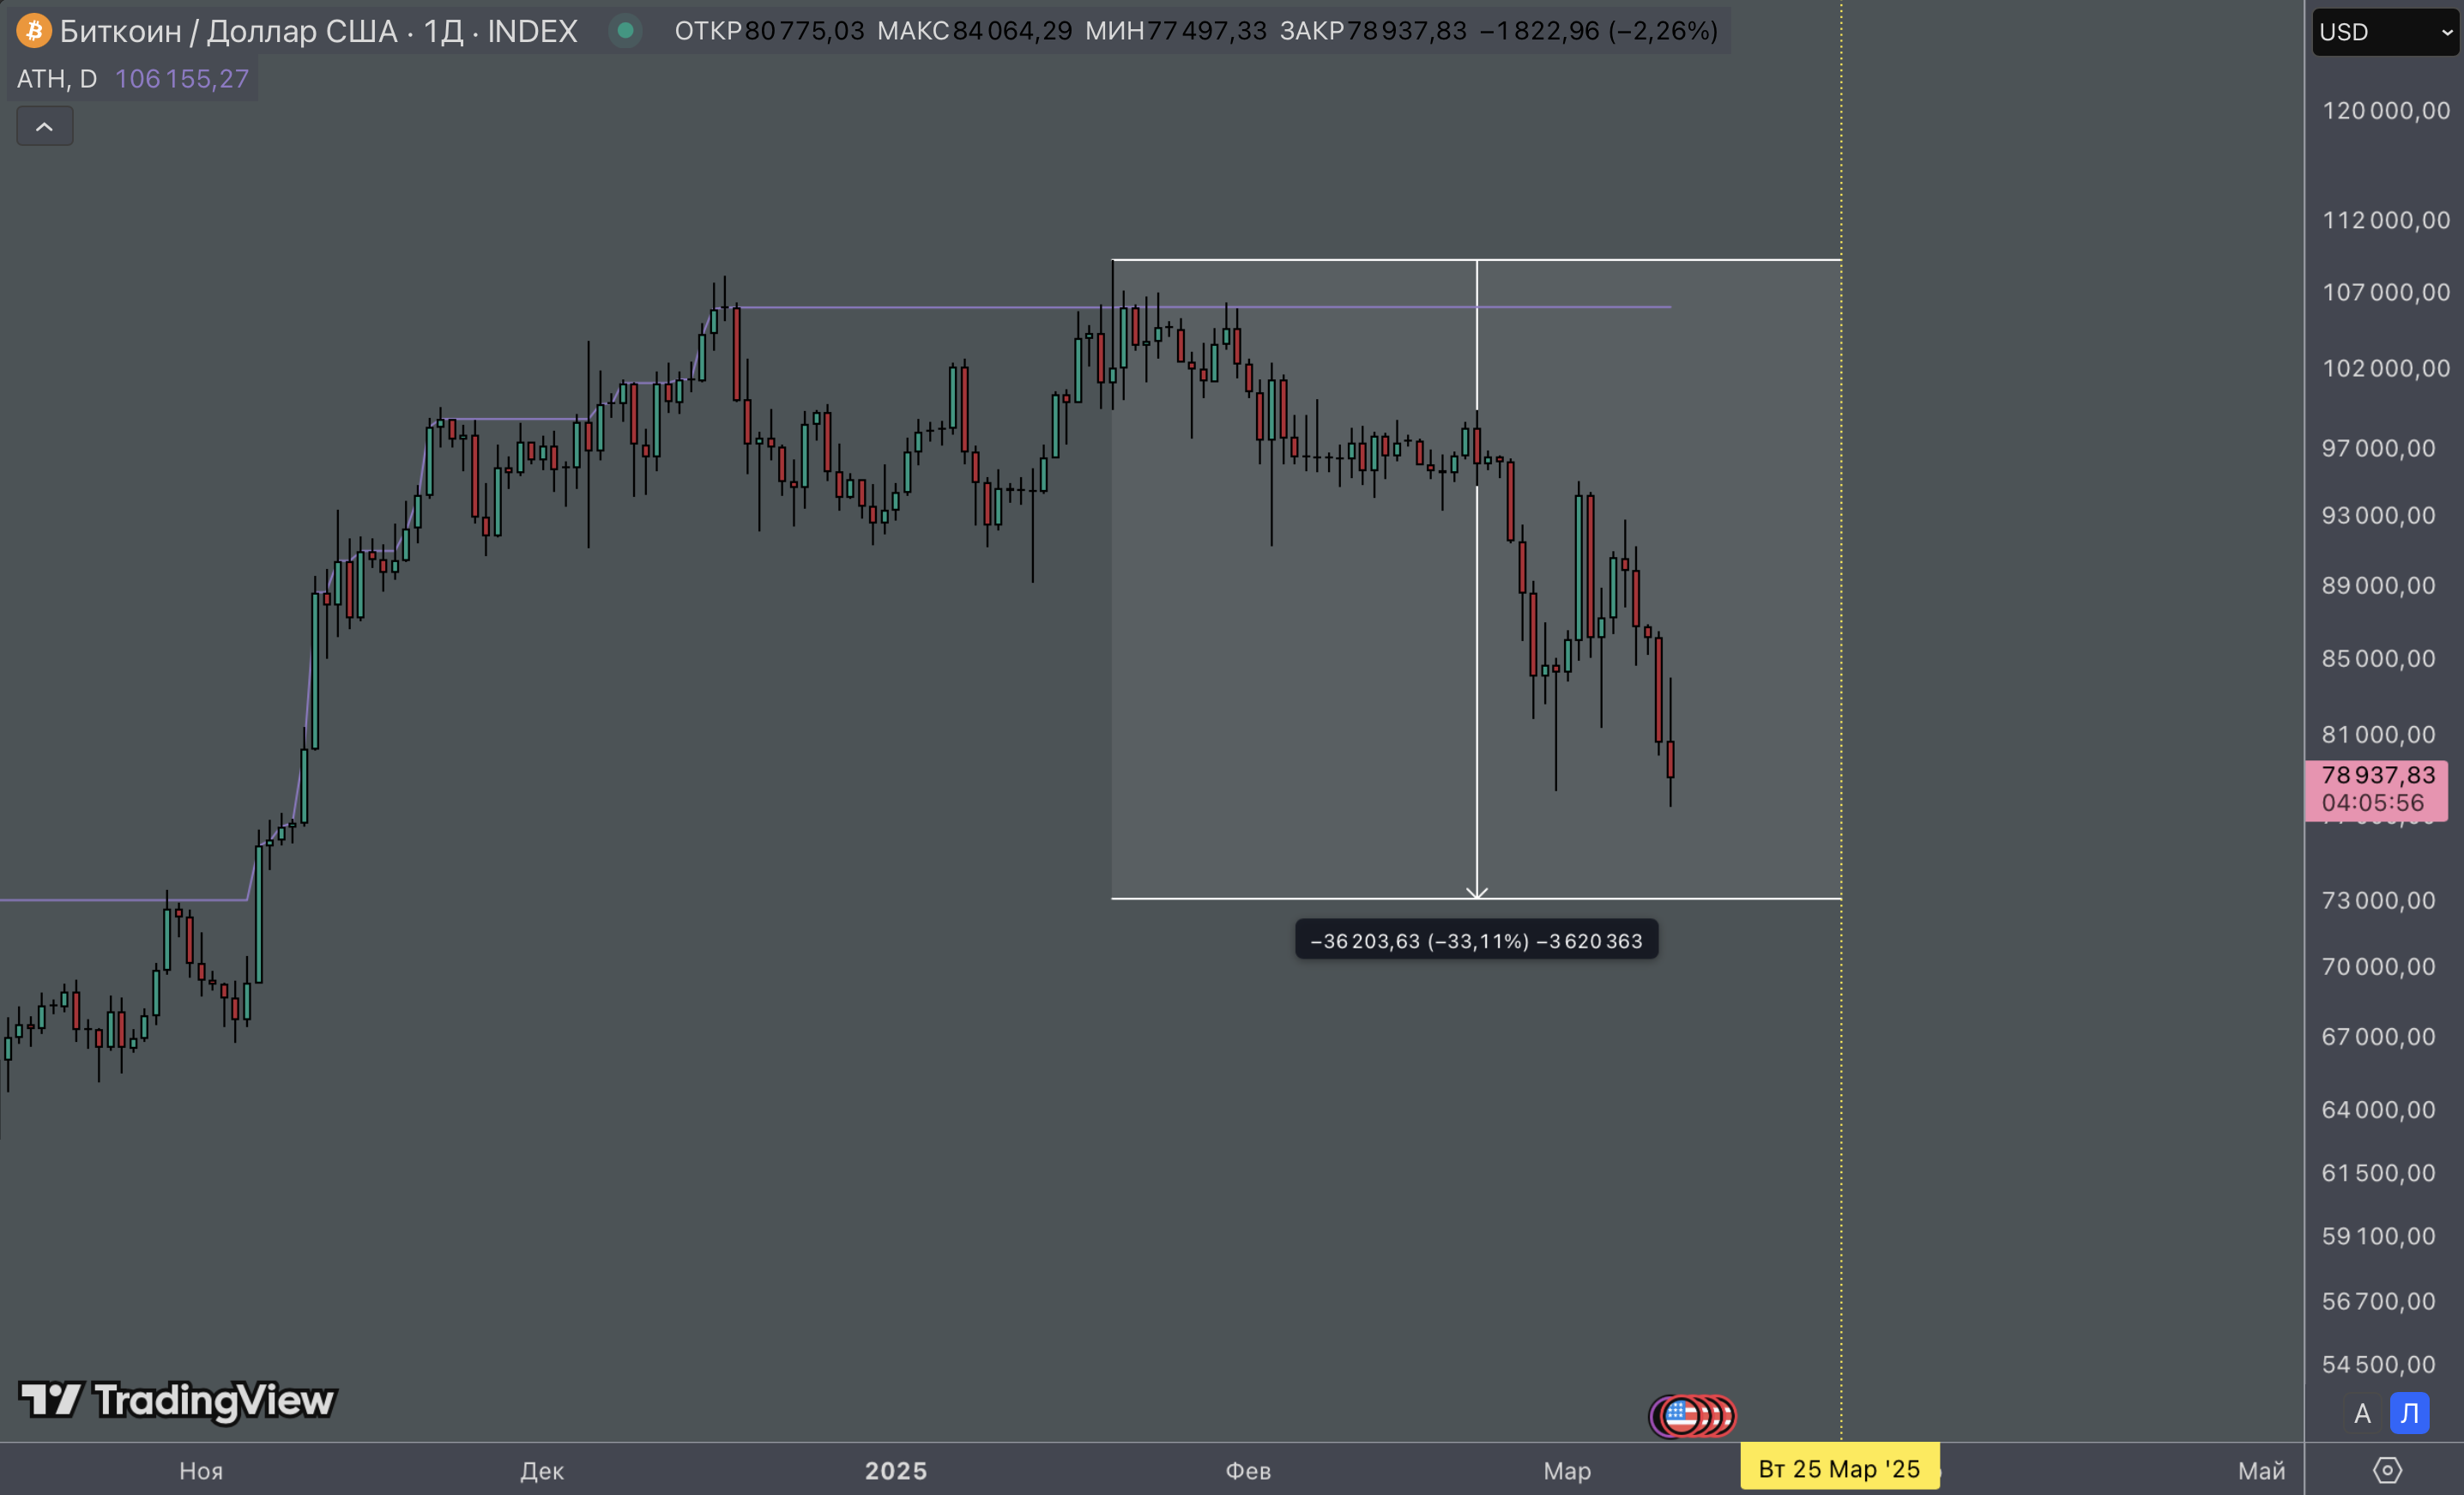Click the TradingView logo
Image resolution: width=2464 pixels, height=1495 pixels.
pos(177,1400)
